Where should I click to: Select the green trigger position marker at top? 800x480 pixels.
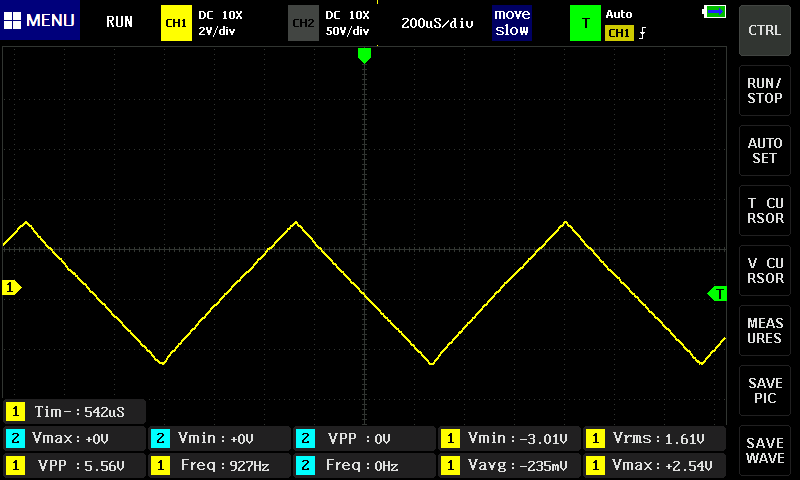pos(364,56)
